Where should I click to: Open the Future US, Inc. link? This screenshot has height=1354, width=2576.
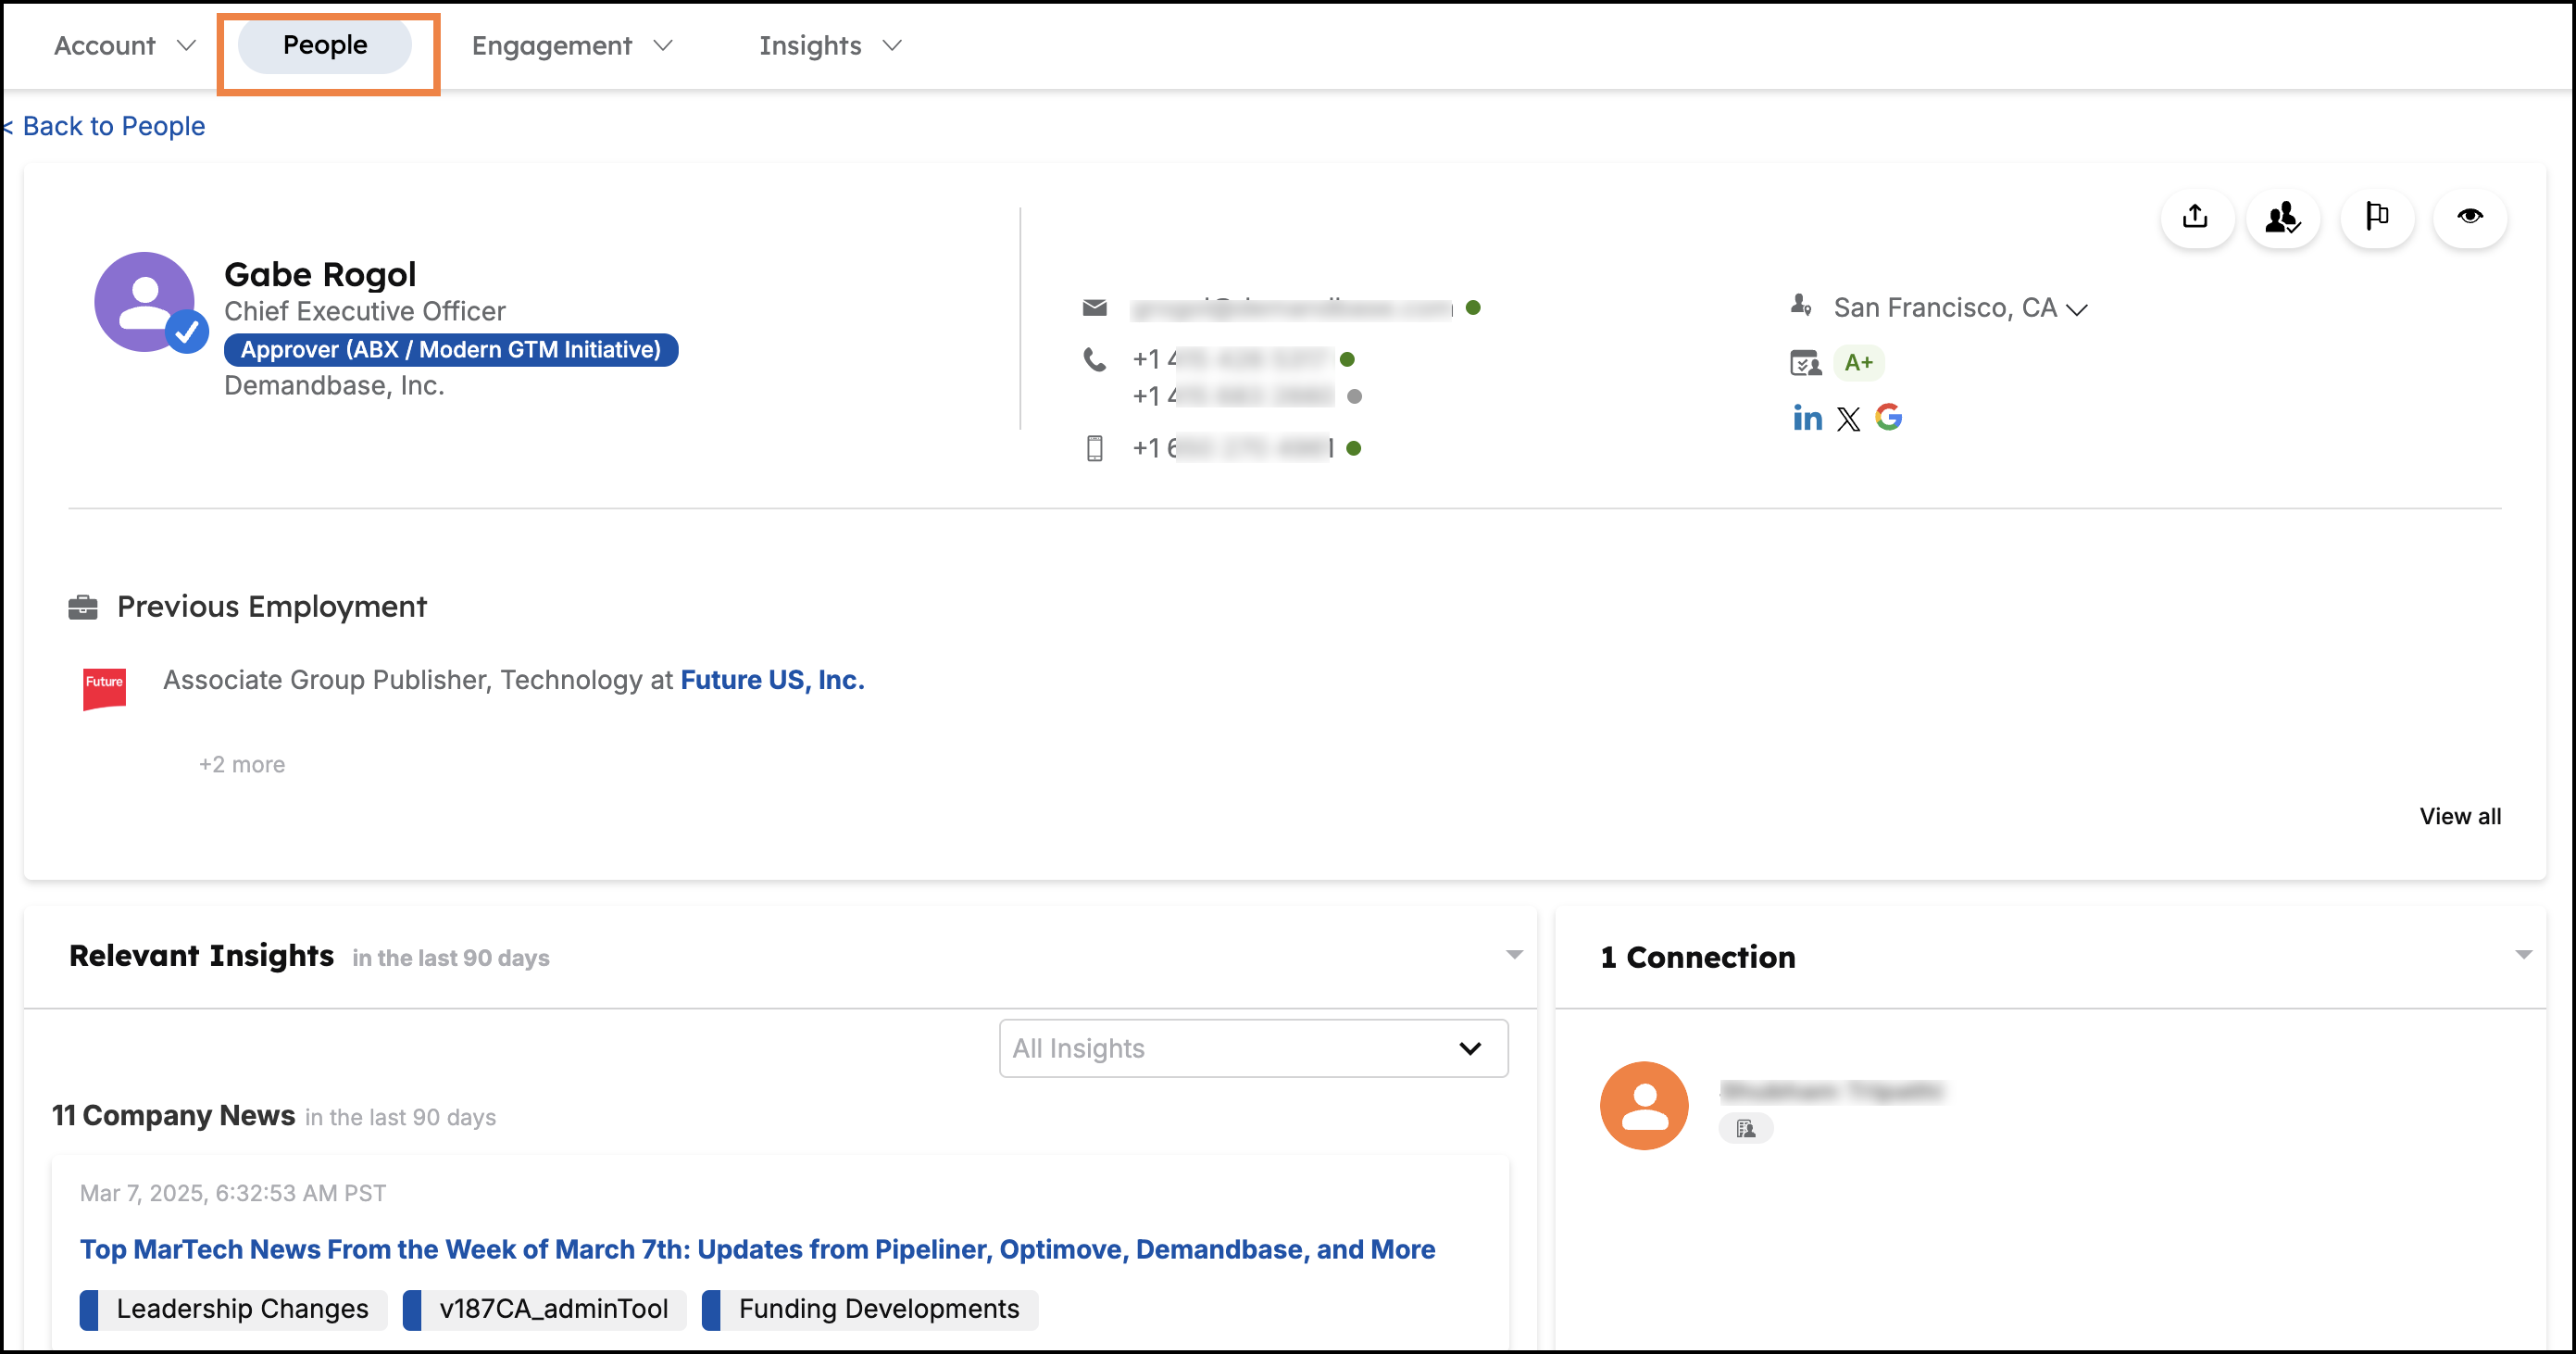[772, 680]
